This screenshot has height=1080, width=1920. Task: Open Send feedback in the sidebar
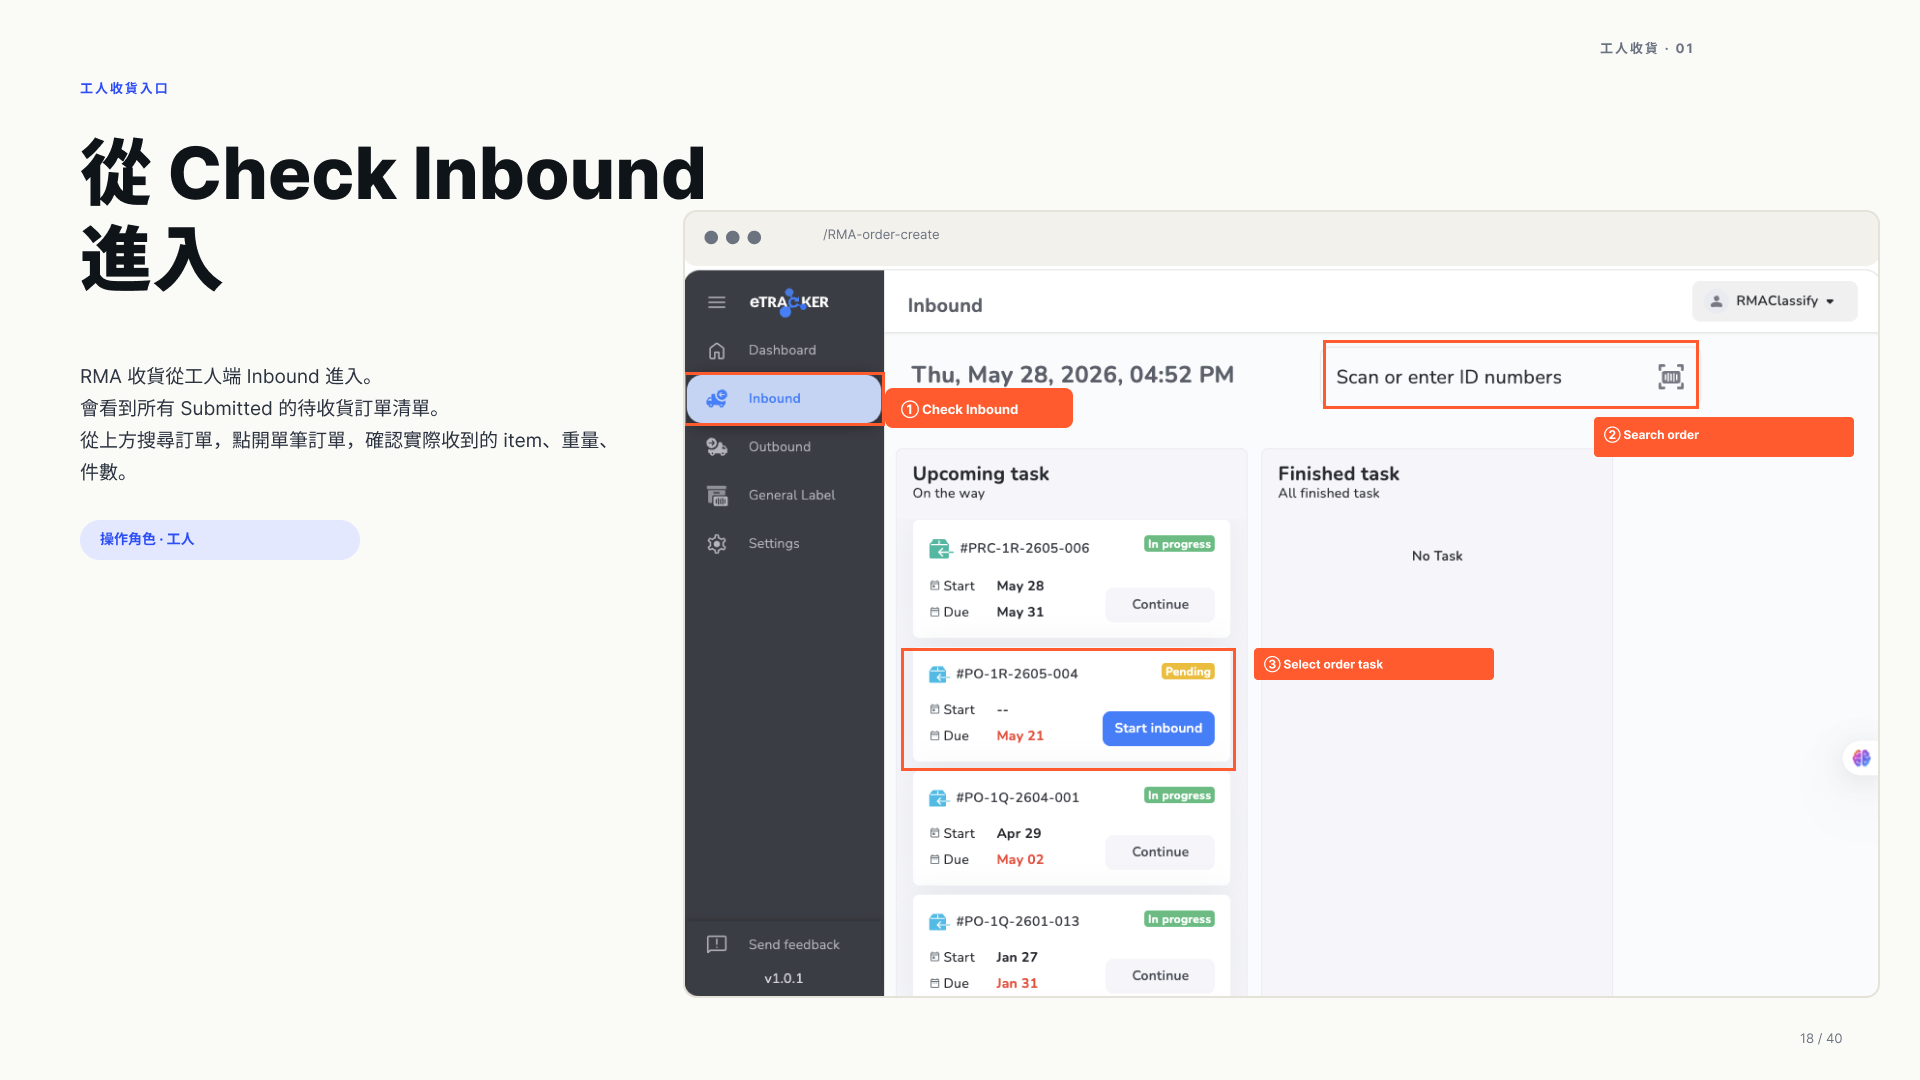point(784,944)
